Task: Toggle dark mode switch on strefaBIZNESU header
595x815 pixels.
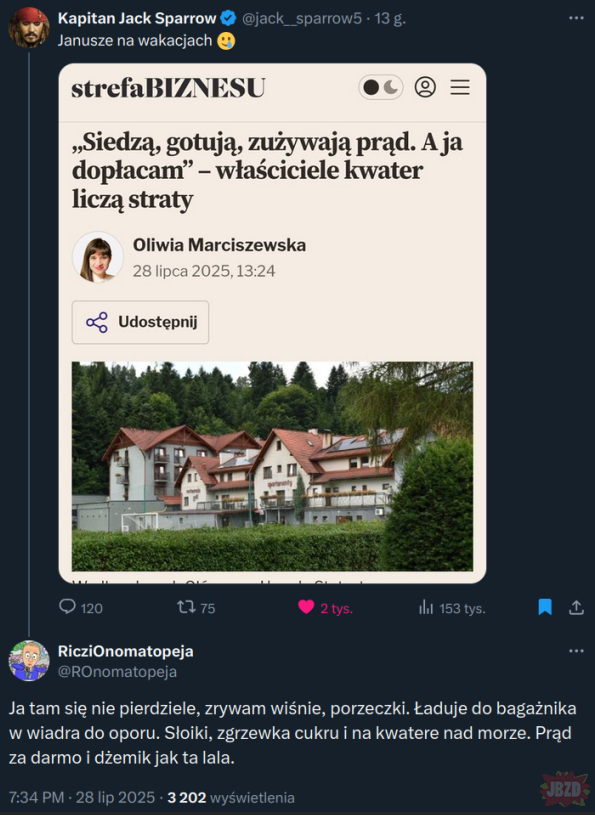Action: pyautogui.click(x=381, y=87)
